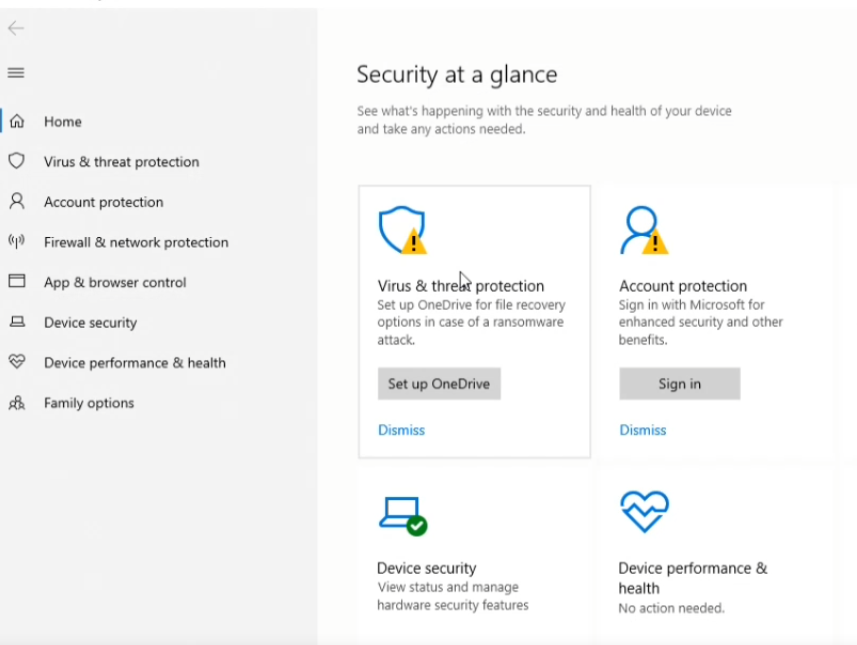Click the Set up OneDrive button
Screen dimensions: 857x645
[x=439, y=384]
